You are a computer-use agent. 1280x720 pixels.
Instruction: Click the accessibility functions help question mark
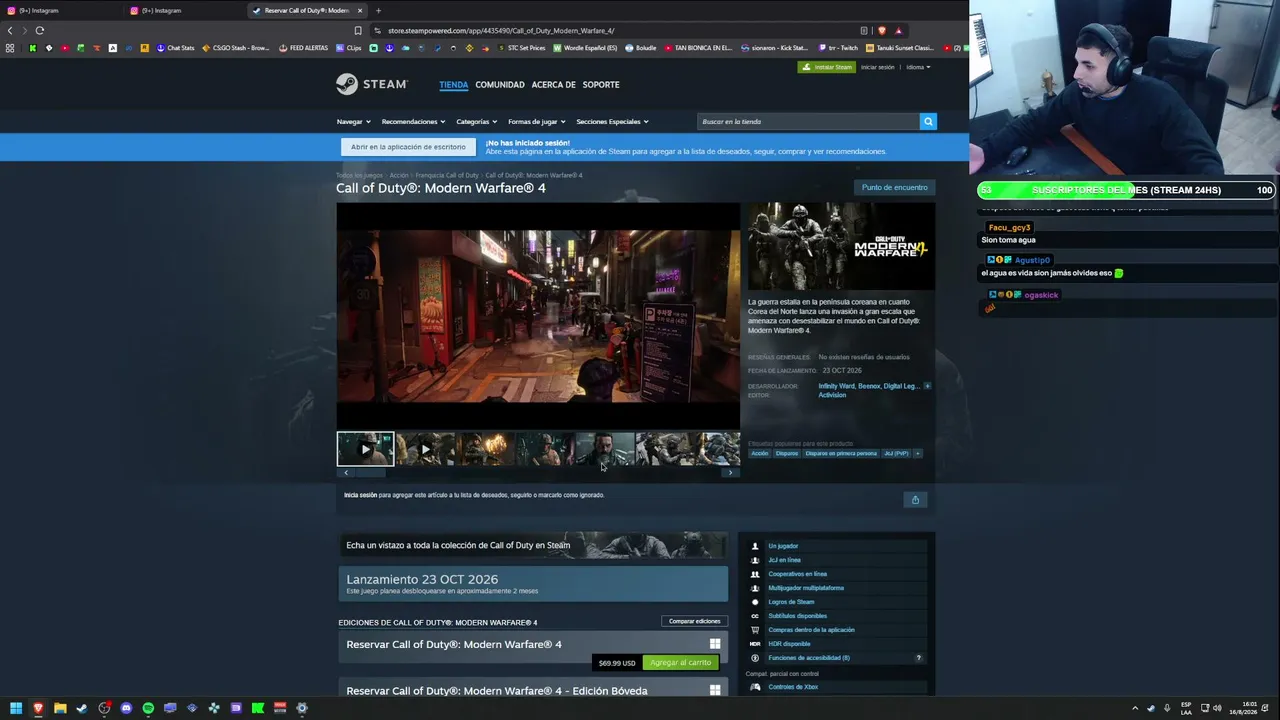pyautogui.click(x=919, y=658)
